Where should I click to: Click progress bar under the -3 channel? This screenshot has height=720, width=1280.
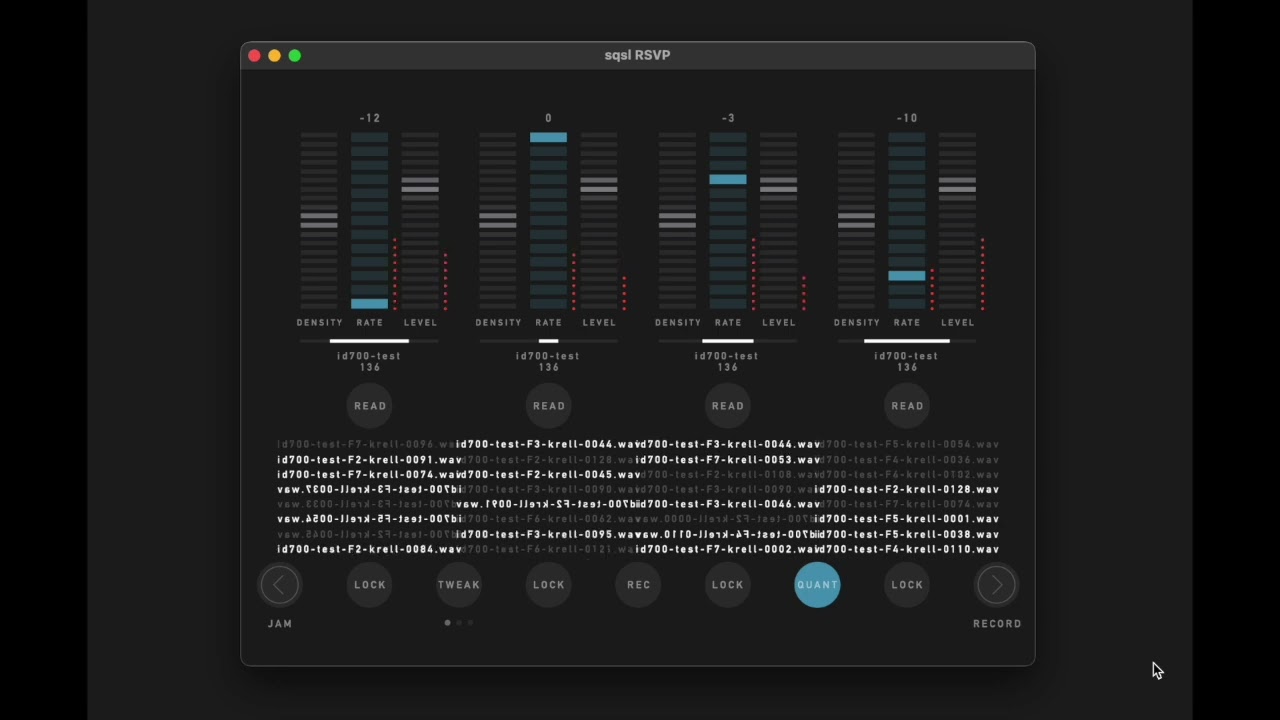click(727, 341)
